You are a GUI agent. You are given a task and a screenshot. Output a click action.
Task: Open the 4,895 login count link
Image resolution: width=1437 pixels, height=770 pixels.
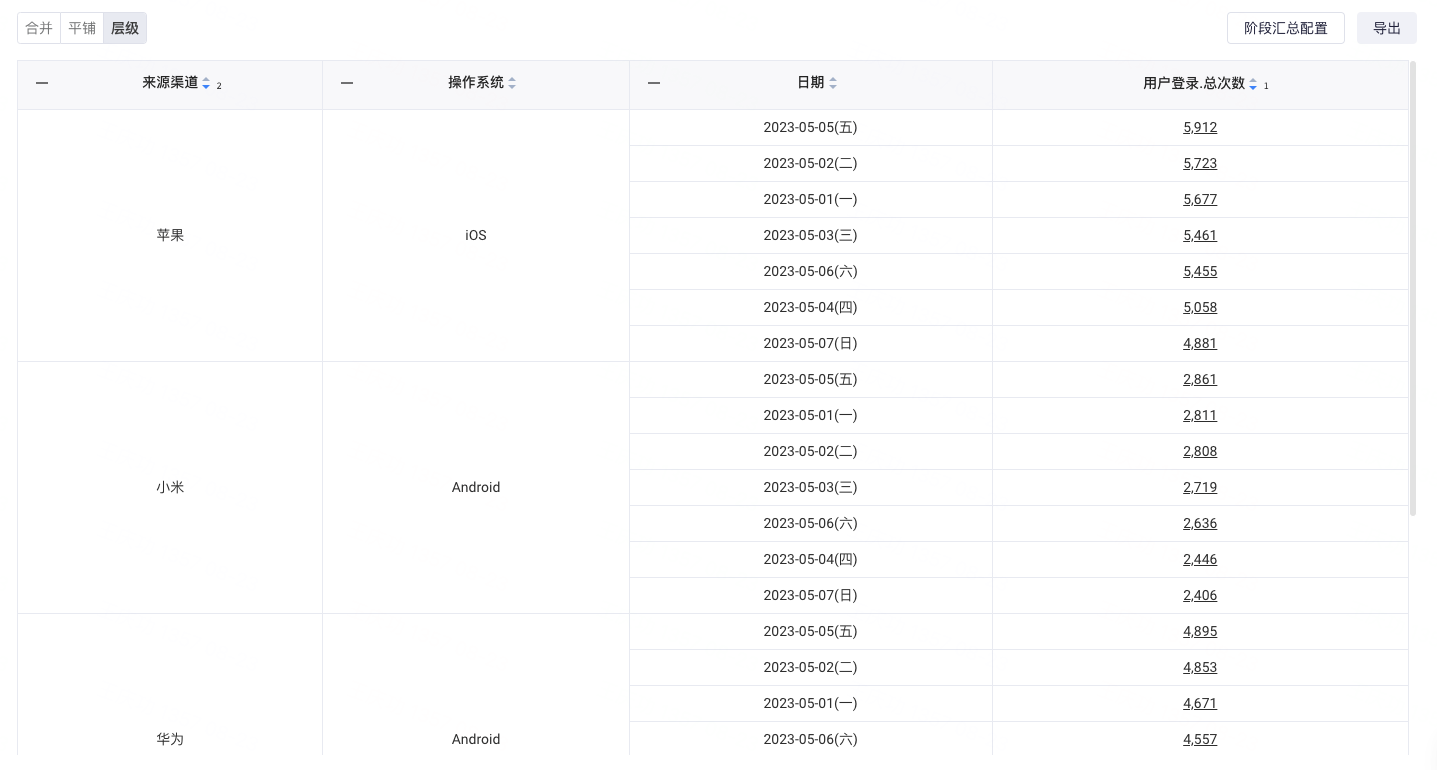(1200, 631)
